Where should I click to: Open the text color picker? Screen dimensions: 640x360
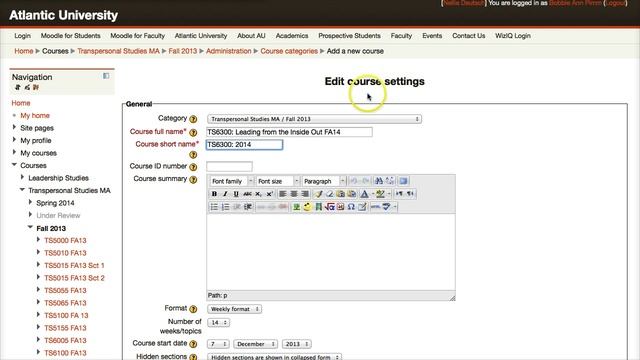(x=364, y=194)
